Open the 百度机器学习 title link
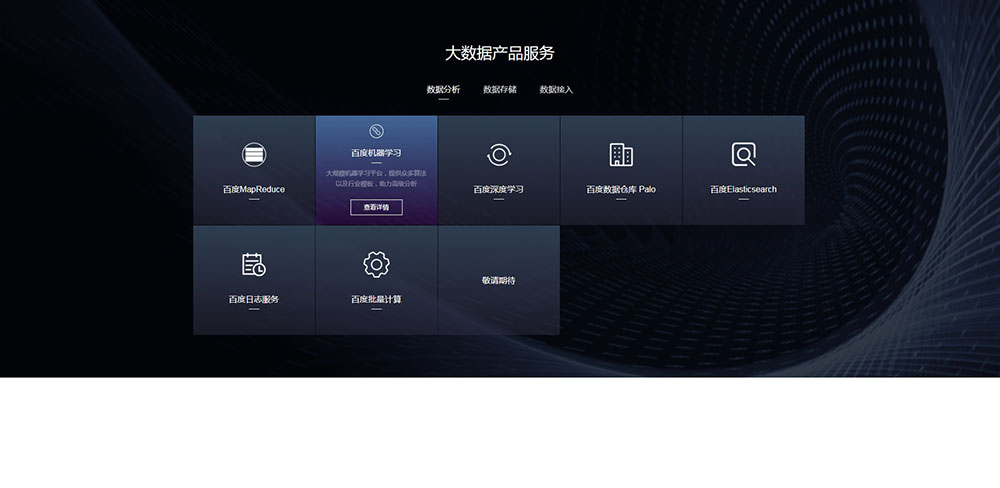The width and height of the screenshot is (1000, 488). click(x=376, y=153)
